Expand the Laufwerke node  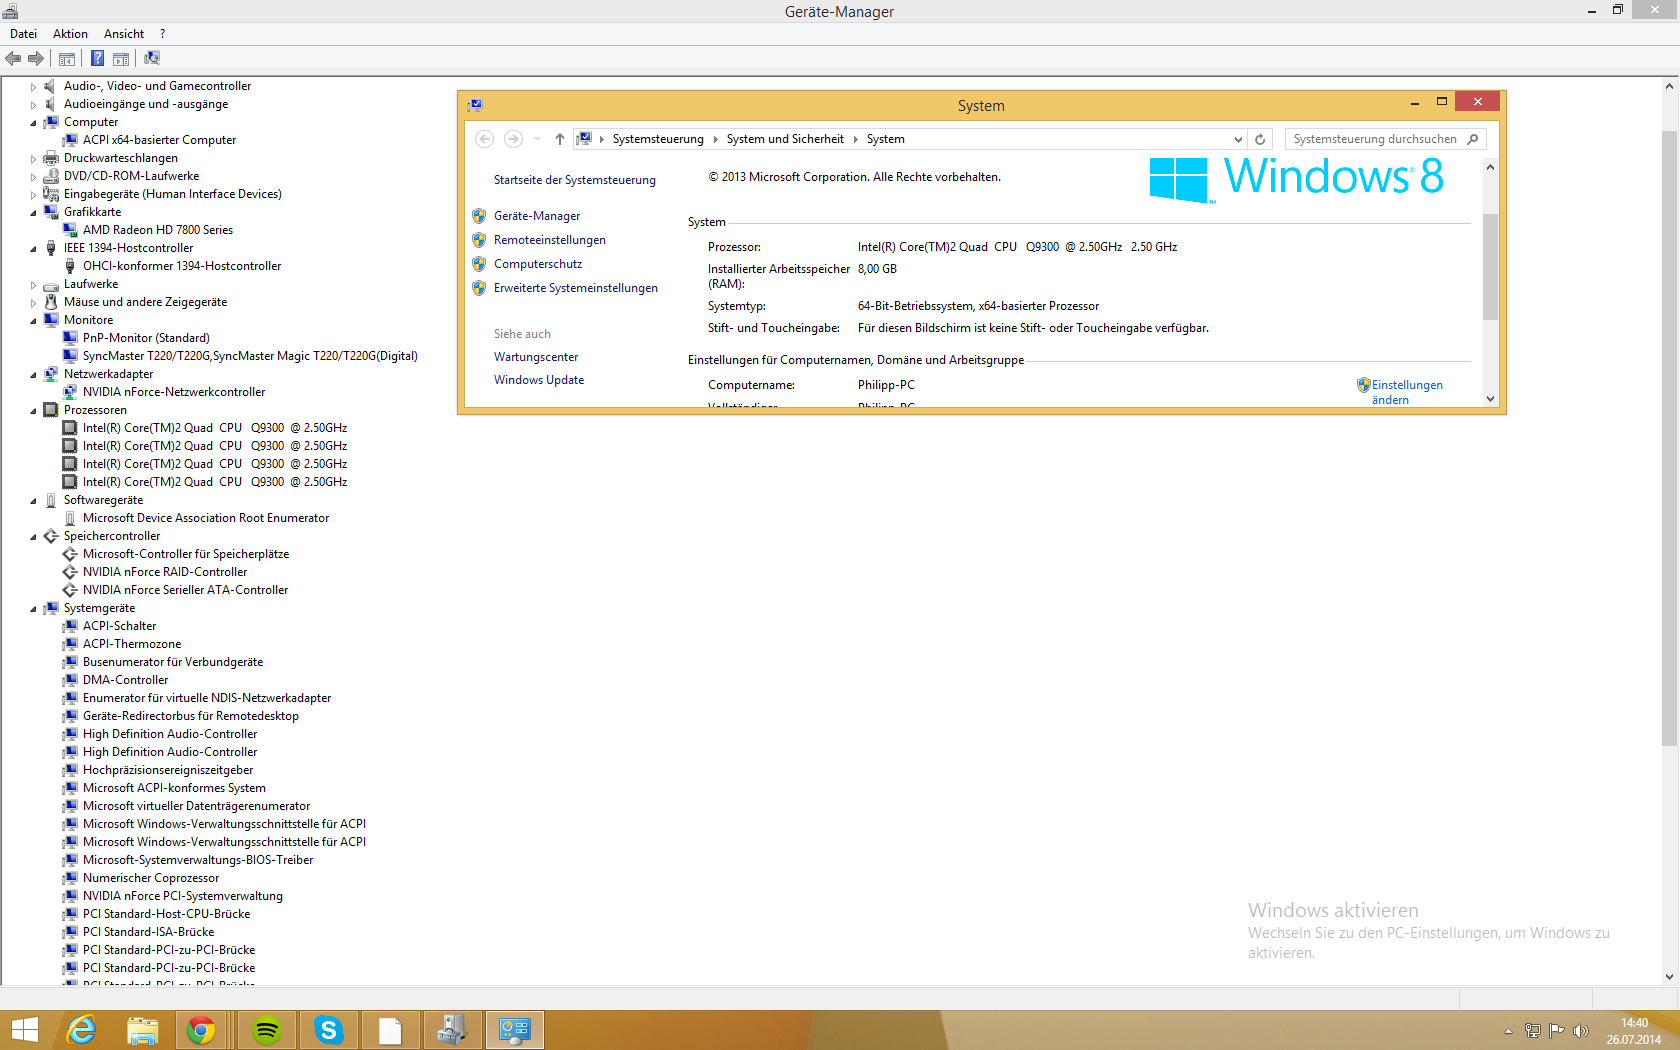point(33,285)
